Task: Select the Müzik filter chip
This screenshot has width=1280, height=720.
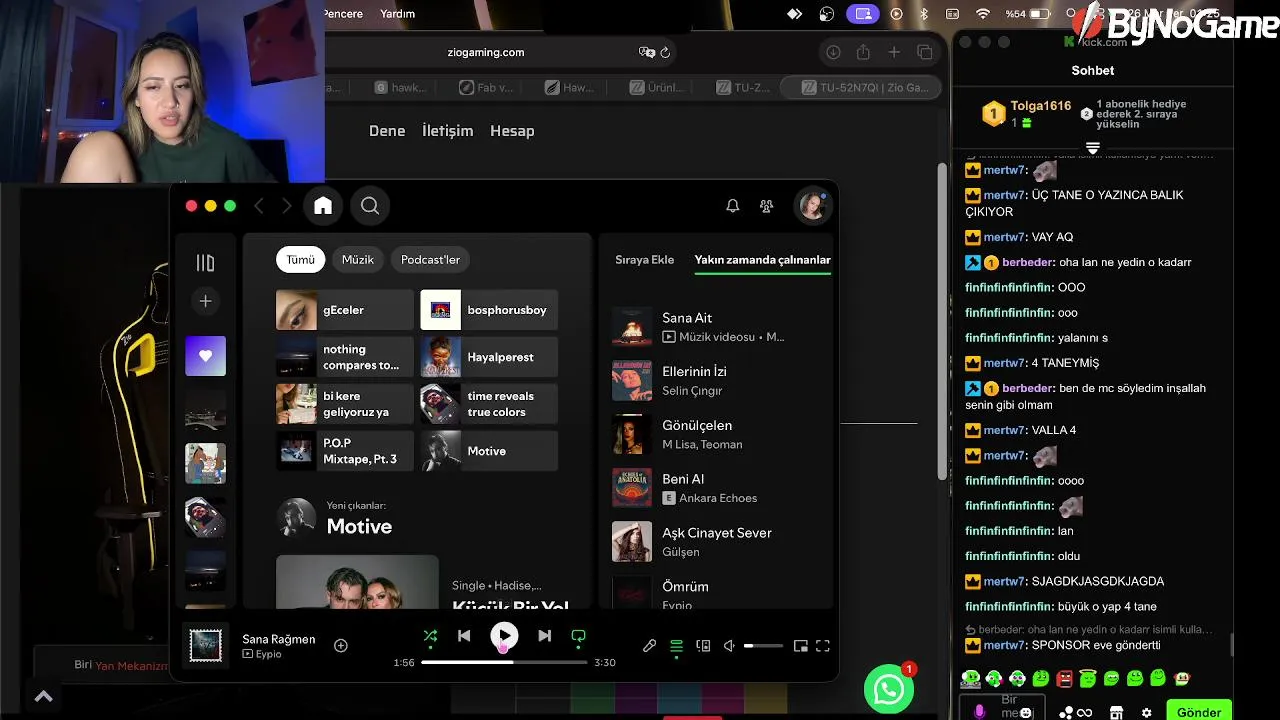Action: tap(358, 260)
